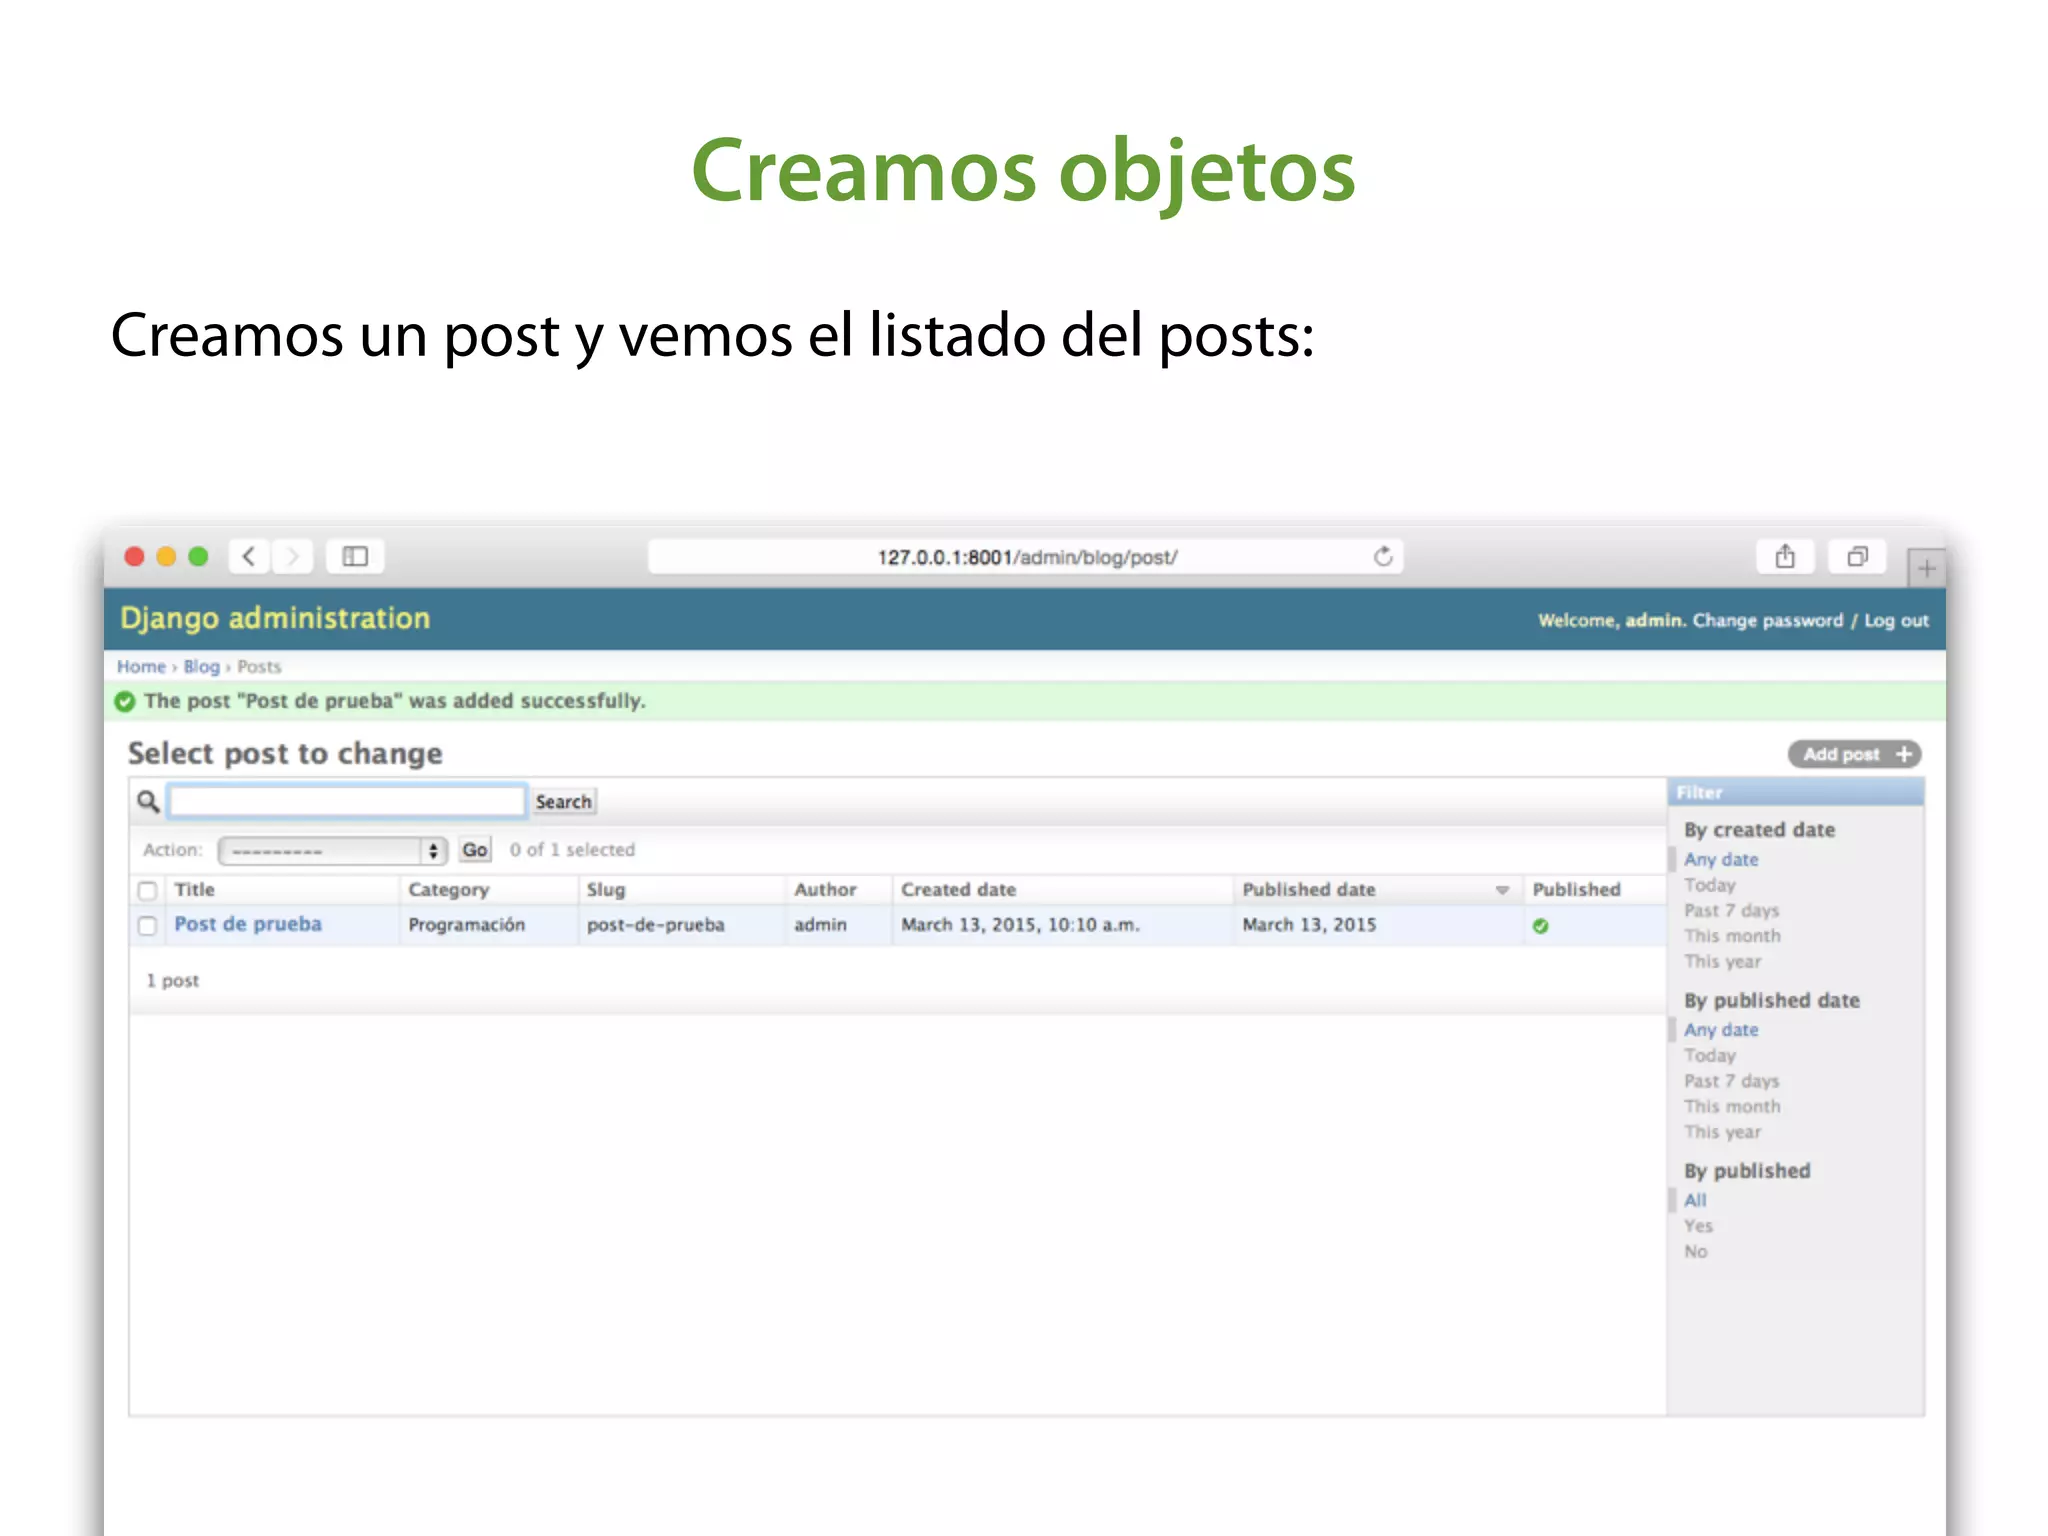Filter created date by This year

coord(1722,962)
